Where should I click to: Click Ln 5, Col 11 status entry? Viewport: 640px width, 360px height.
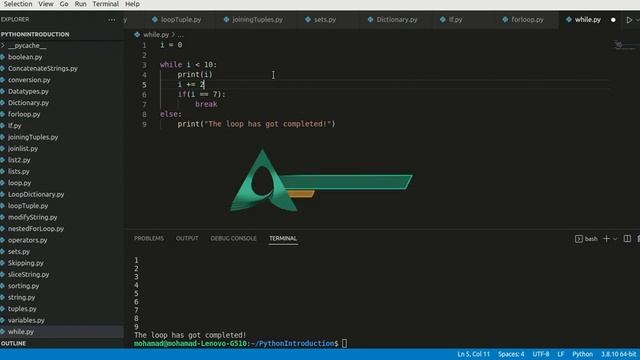click(473, 354)
